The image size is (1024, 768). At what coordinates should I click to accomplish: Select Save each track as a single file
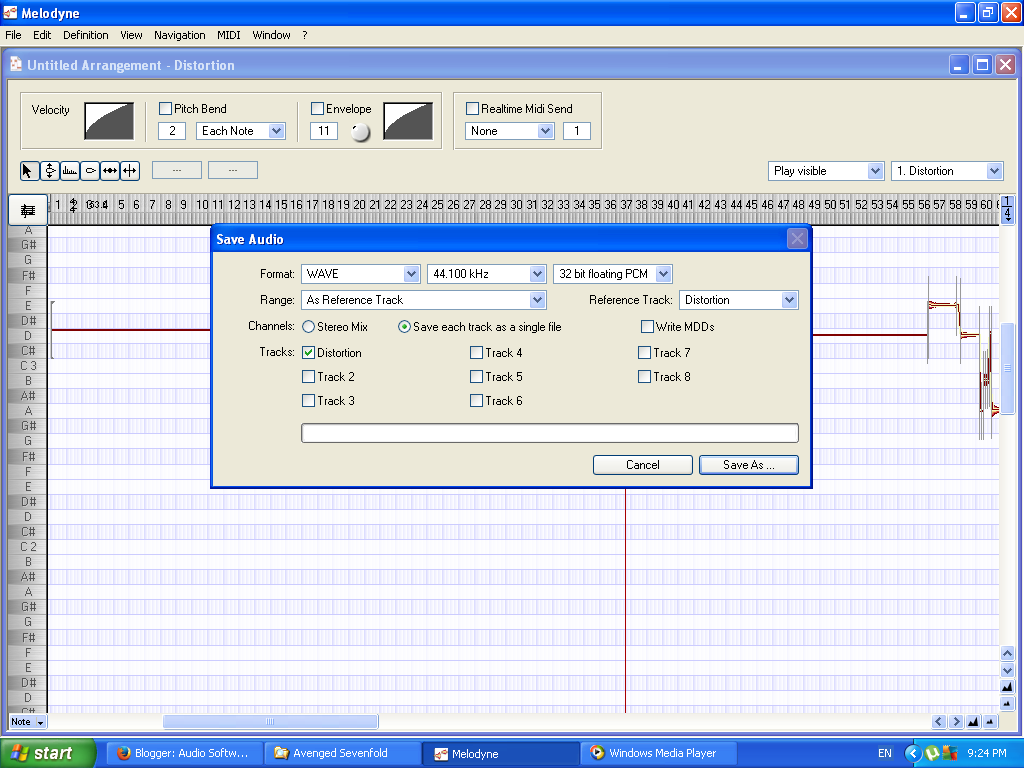point(404,327)
